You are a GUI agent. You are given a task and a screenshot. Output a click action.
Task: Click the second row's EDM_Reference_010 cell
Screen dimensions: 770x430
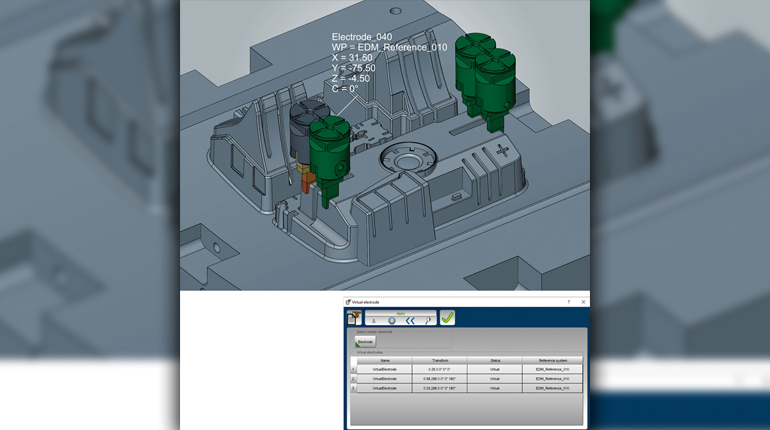click(x=551, y=379)
